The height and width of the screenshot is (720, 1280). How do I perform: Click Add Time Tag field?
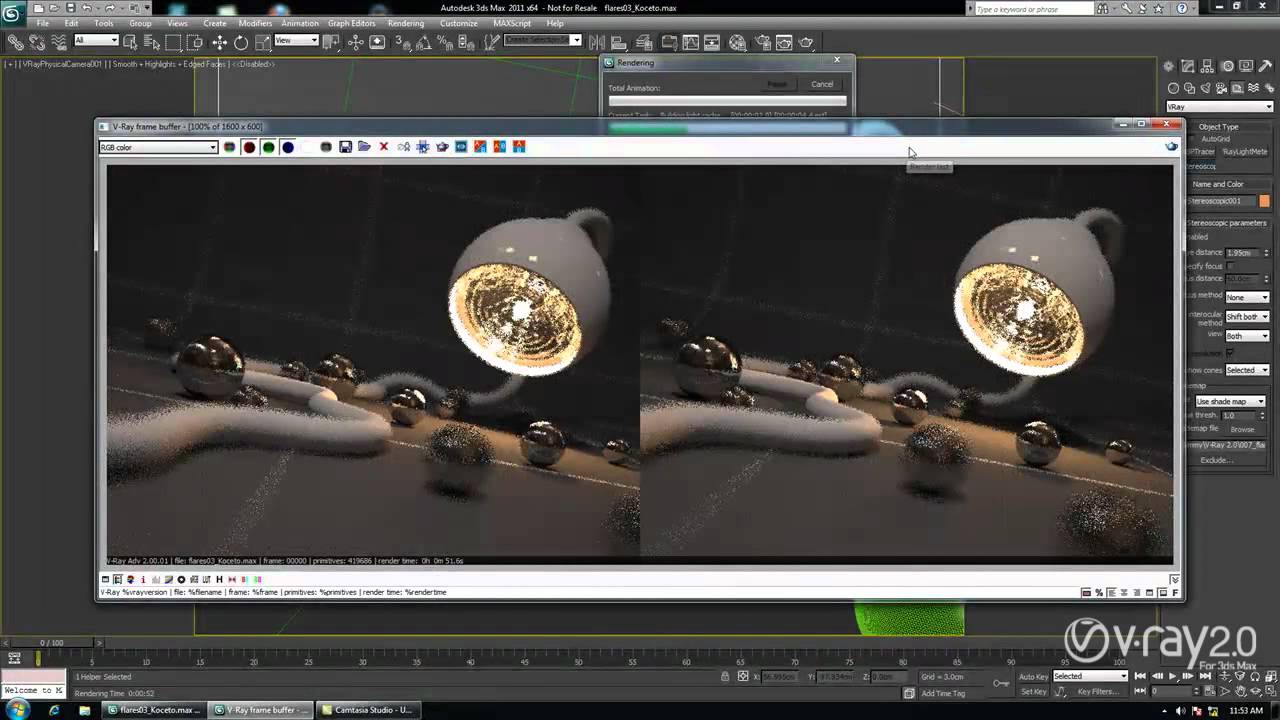[945, 693]
